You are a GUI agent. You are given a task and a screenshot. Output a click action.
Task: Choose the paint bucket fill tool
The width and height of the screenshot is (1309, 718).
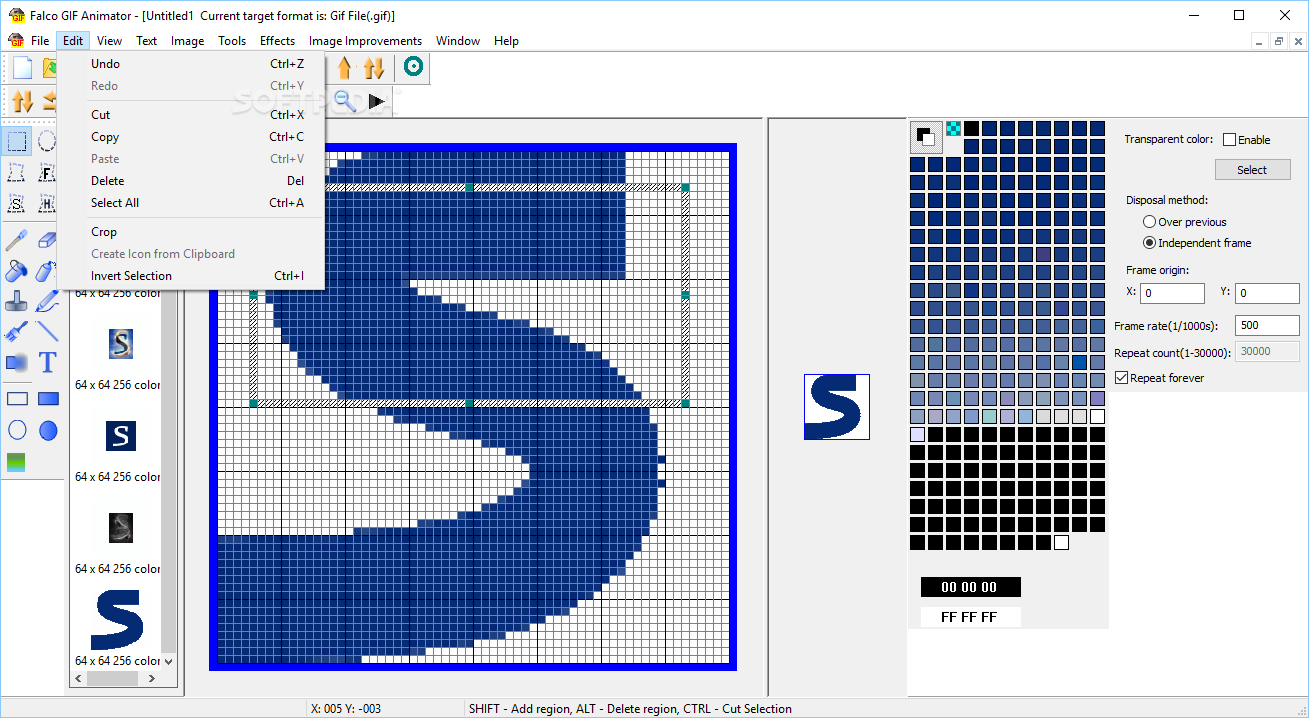click(x=17, y=271)
